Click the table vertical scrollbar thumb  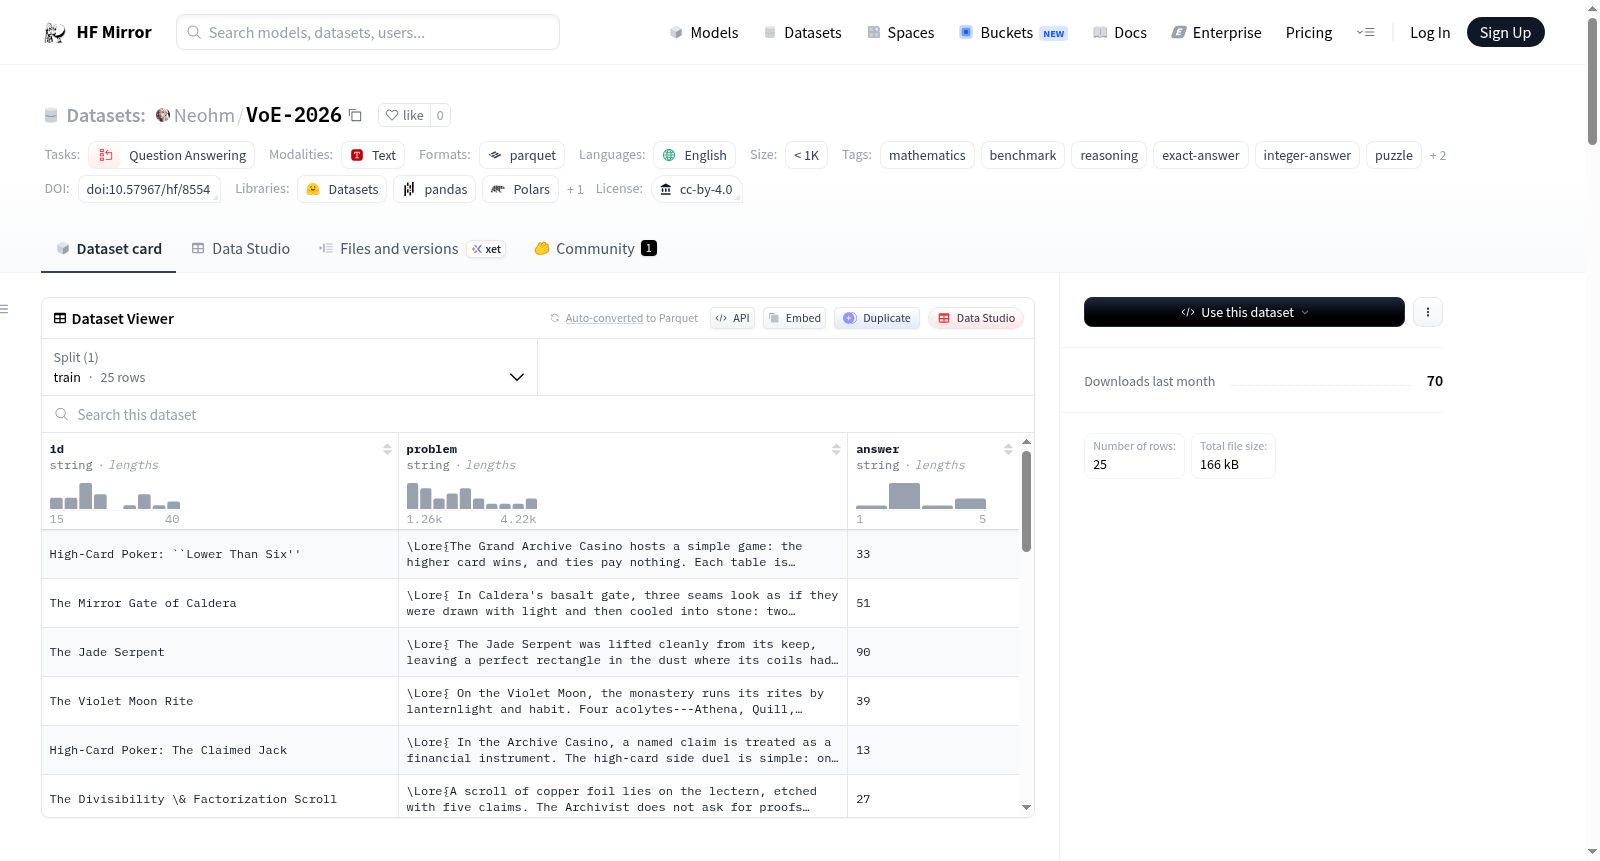[x=1026, y=501]
